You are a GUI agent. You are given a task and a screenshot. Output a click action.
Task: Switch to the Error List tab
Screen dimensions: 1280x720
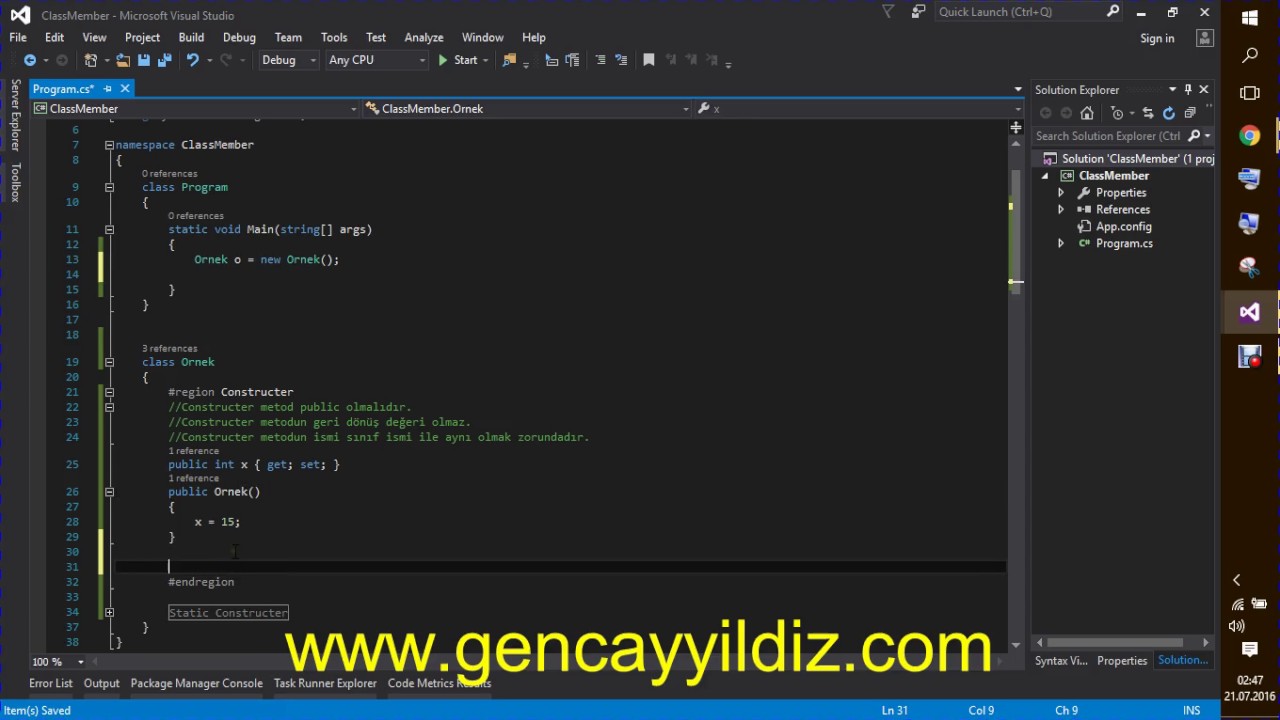pyautogui.click(x=51, y=683)
